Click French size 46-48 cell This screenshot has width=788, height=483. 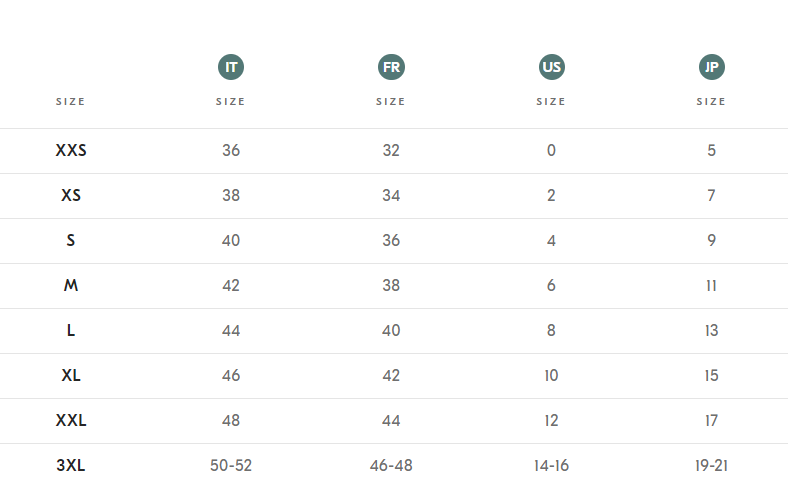point(391,466)
